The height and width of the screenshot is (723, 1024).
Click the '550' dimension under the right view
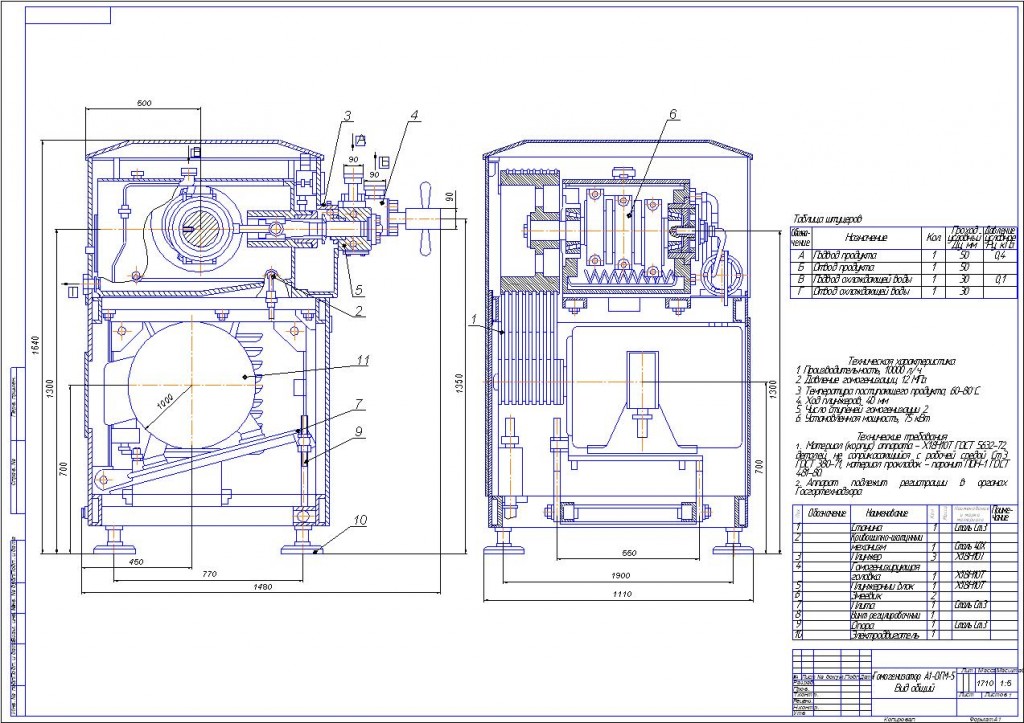pyautogui.click(x=628, y=553)
